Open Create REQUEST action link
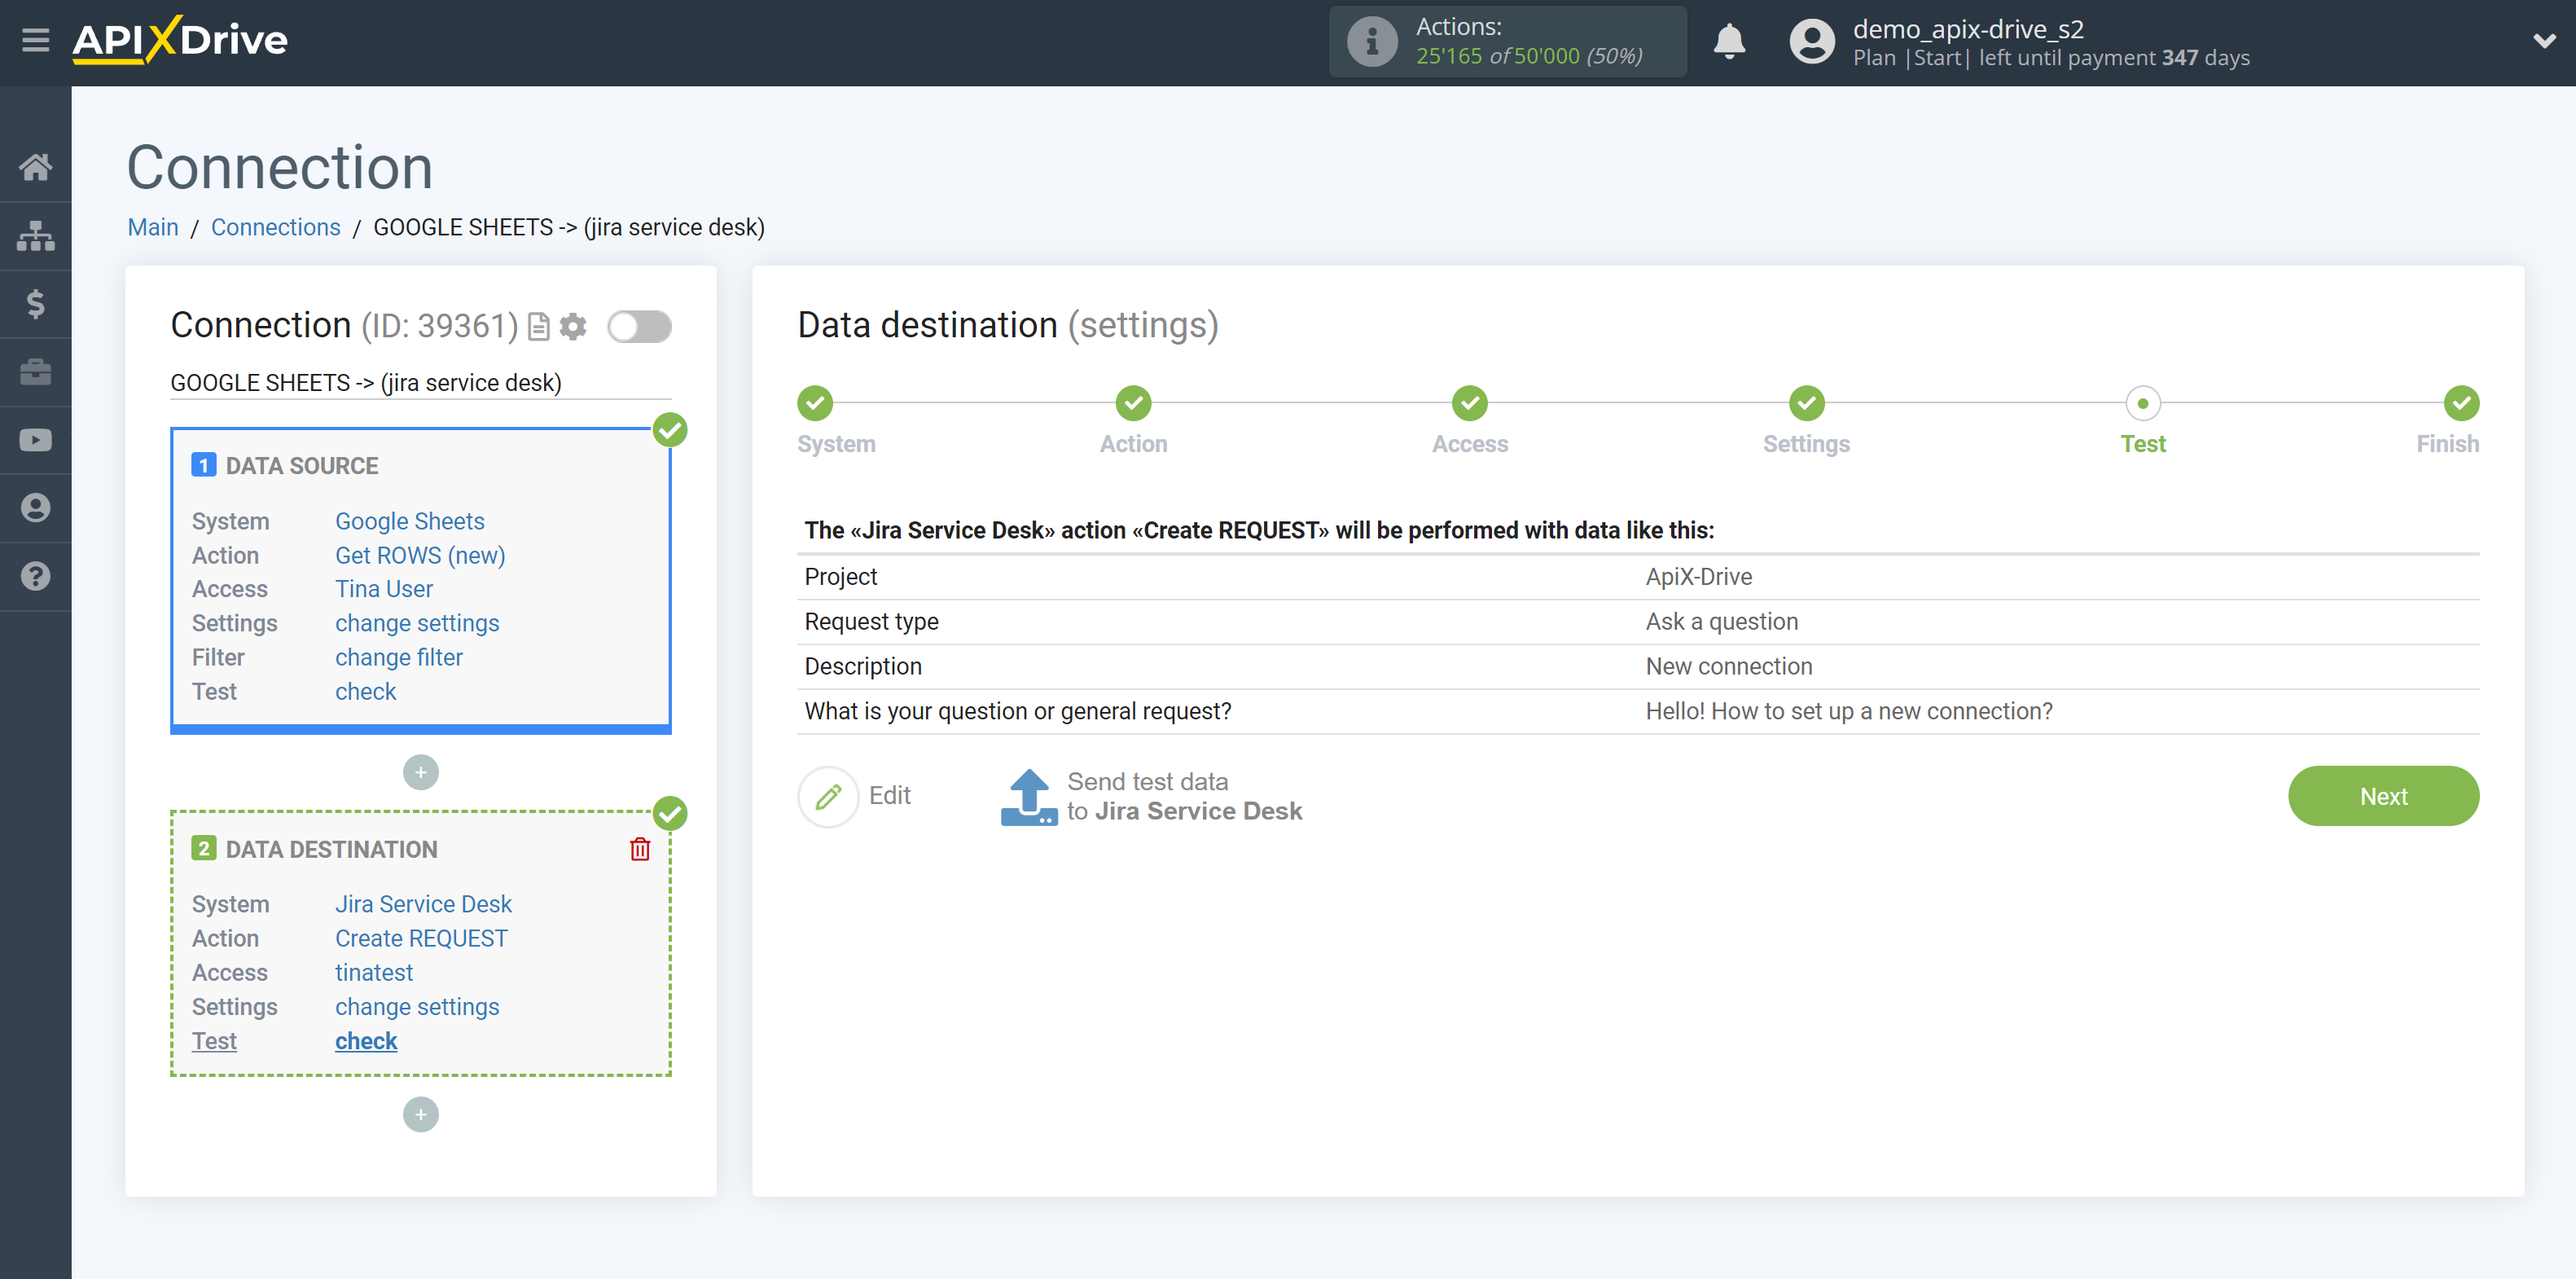The image size is (2576, 1279). (421, 938)
